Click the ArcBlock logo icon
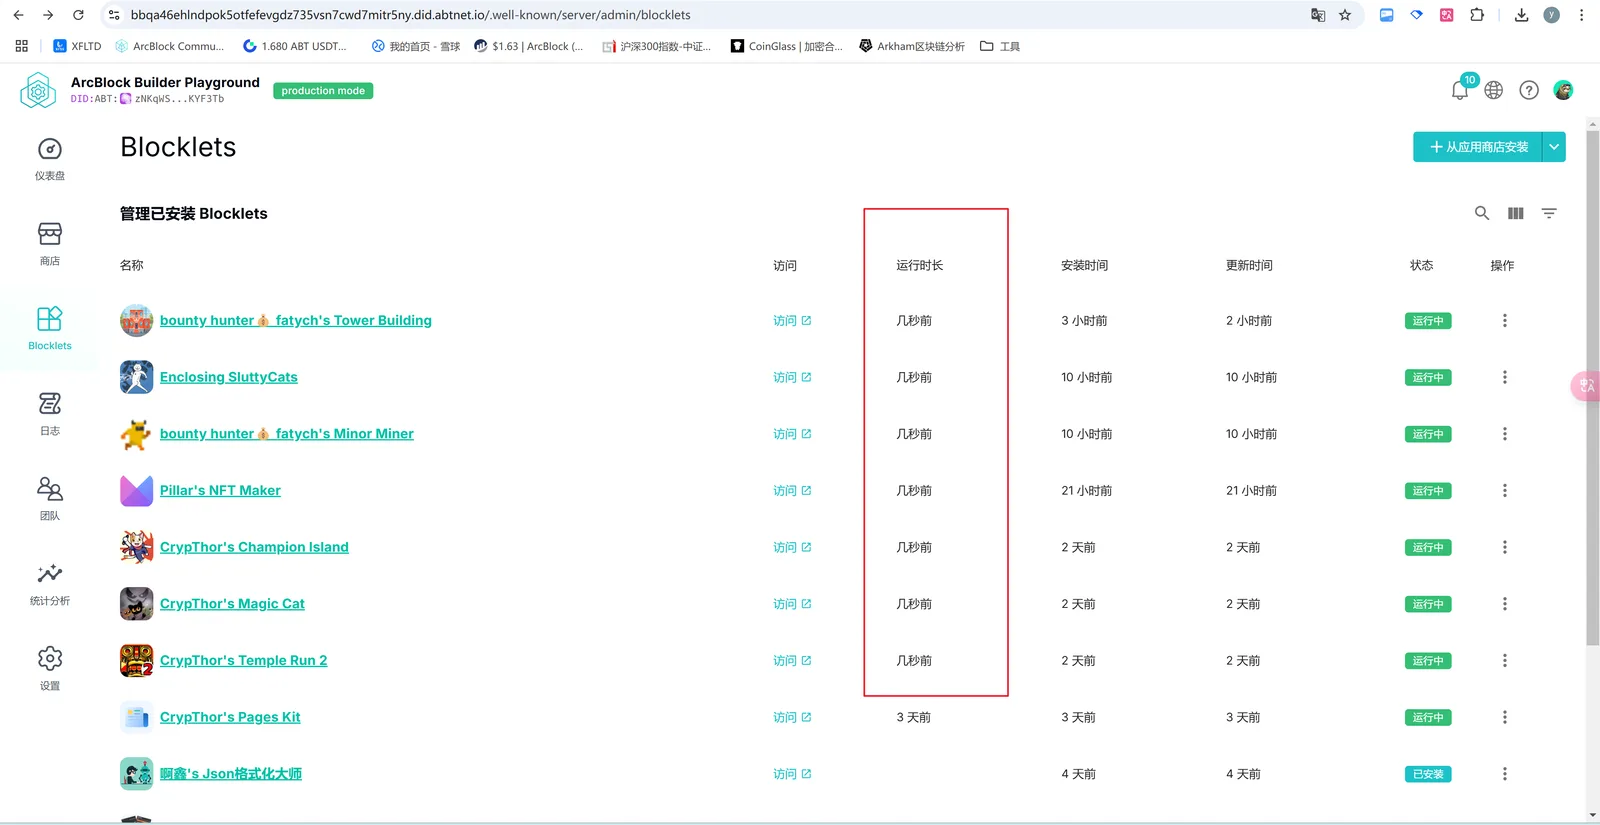Image resolution: width=1600 pixels, height=825 pixels. (x=38, y=91)
